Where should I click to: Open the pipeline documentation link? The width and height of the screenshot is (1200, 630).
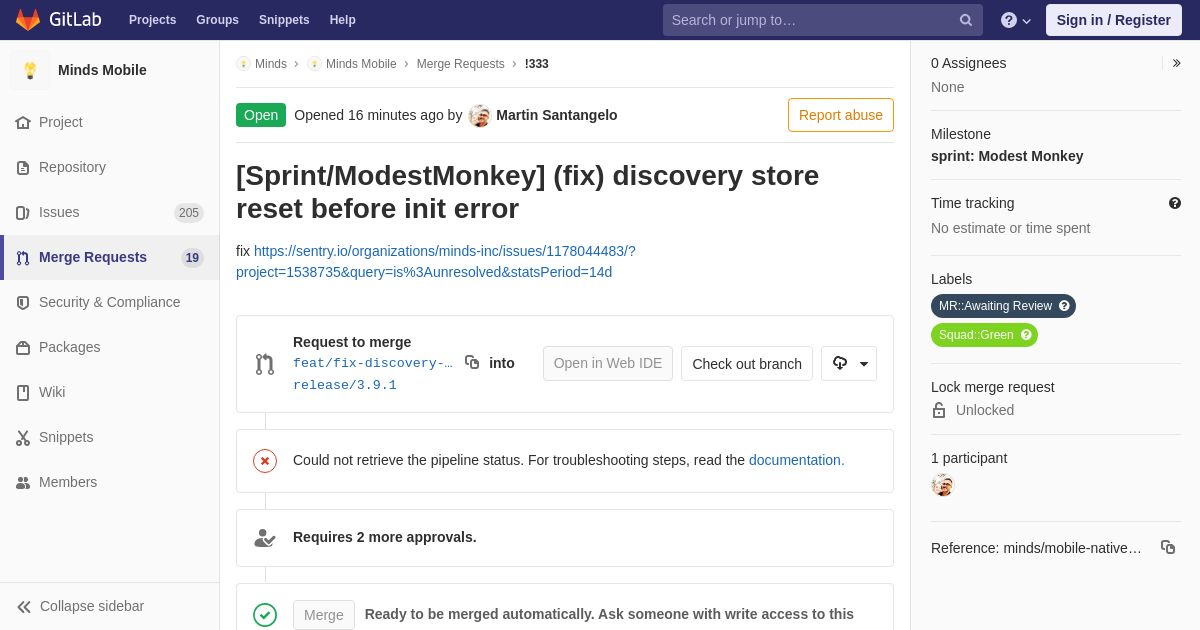[797, 460]
